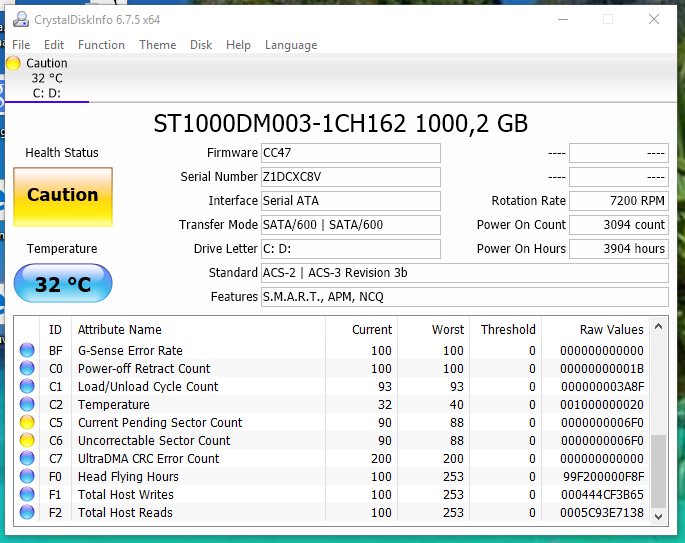
Task: Click the Transfer Mode field SATA/600
Action: click(351, 225)
